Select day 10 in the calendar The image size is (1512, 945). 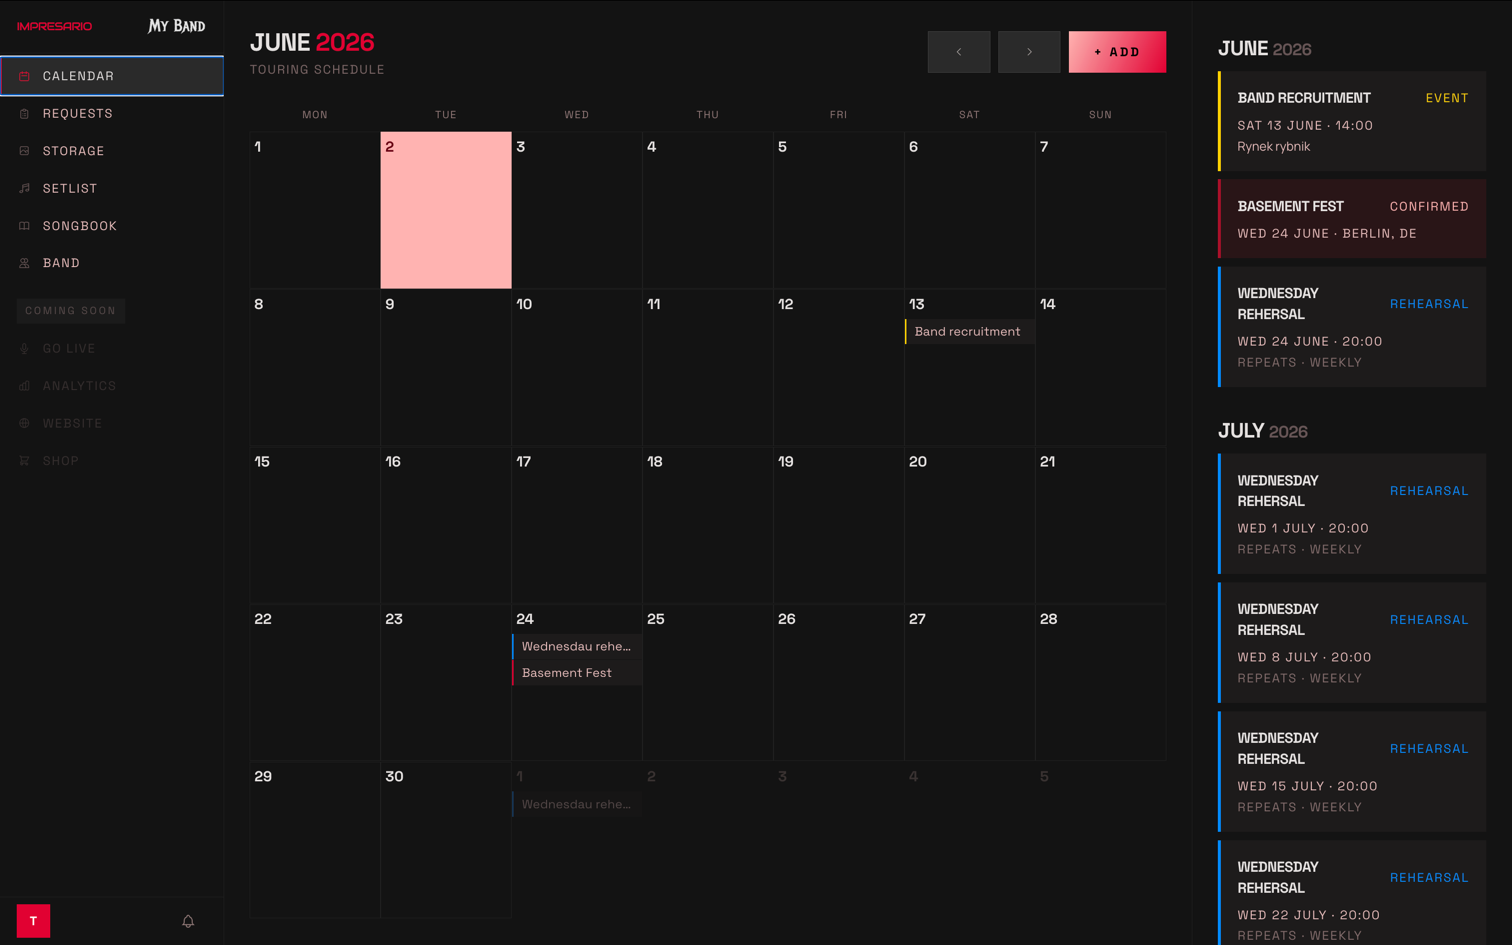click(x=577, y=367)
